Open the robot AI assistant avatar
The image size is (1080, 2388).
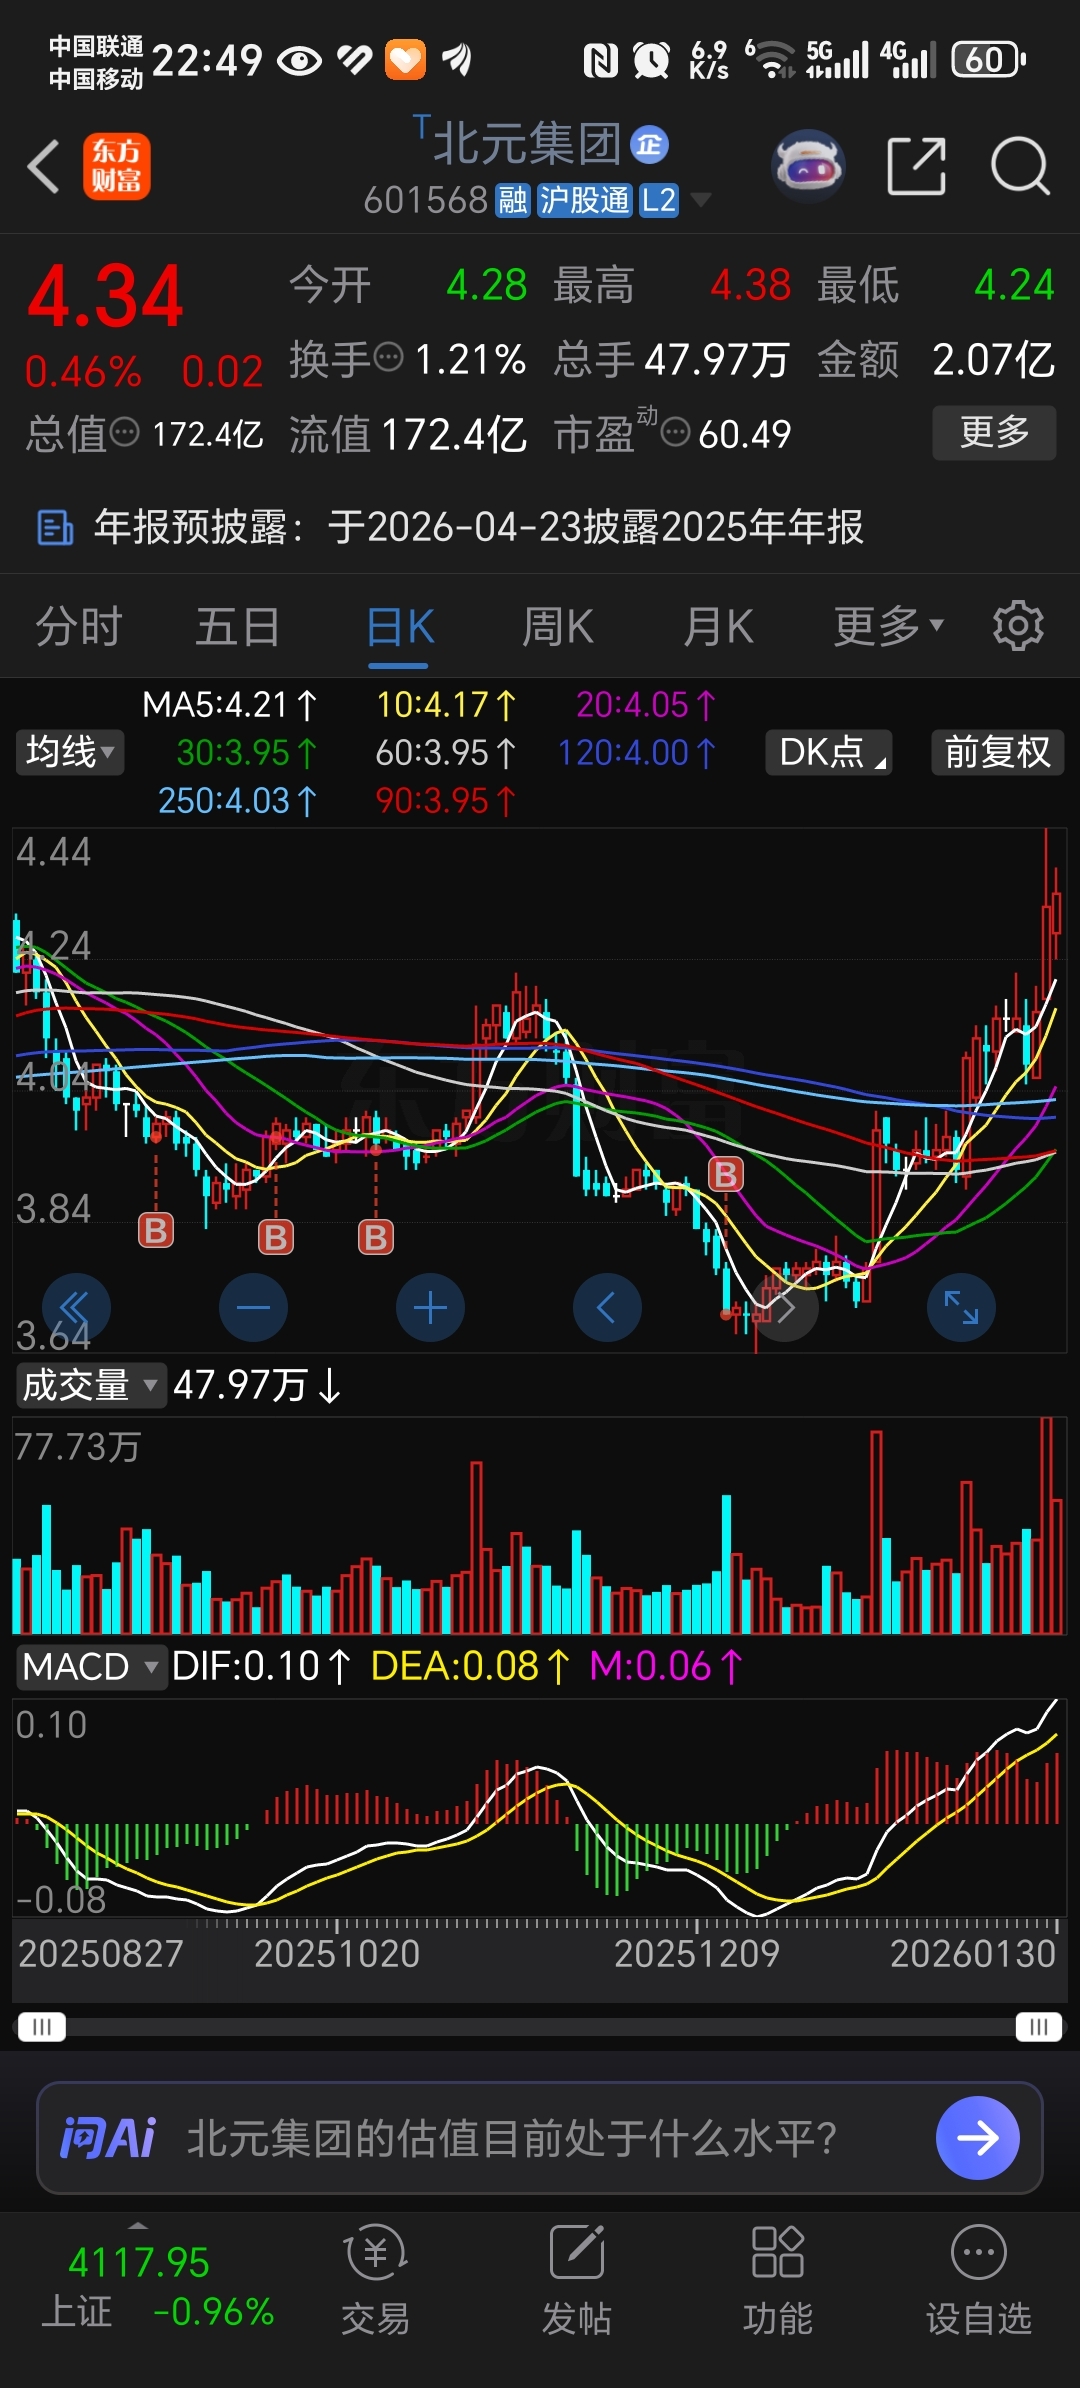click(x=808, y=166)
